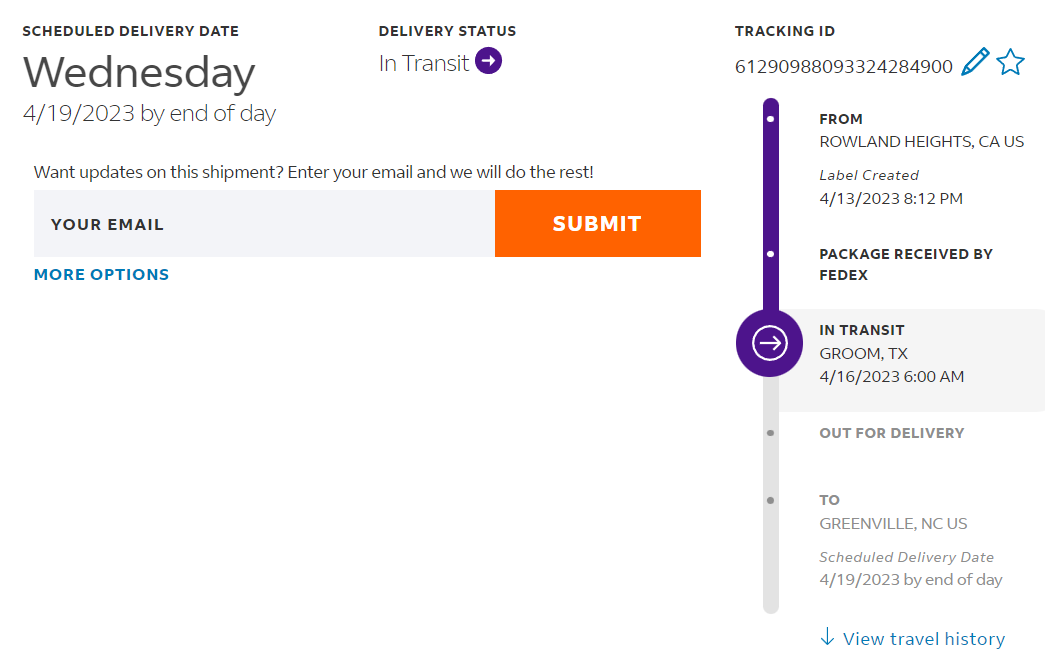Click the purple arrow beside In Transit status
The height and width of the screenshot is (665, 1045).
point(489,61)
